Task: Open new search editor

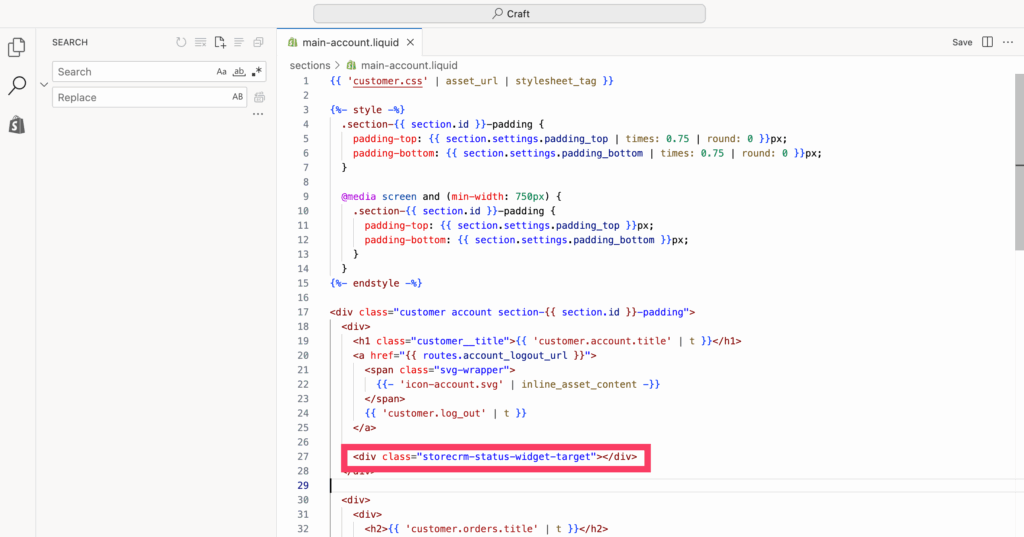Action: coord(220,42)
